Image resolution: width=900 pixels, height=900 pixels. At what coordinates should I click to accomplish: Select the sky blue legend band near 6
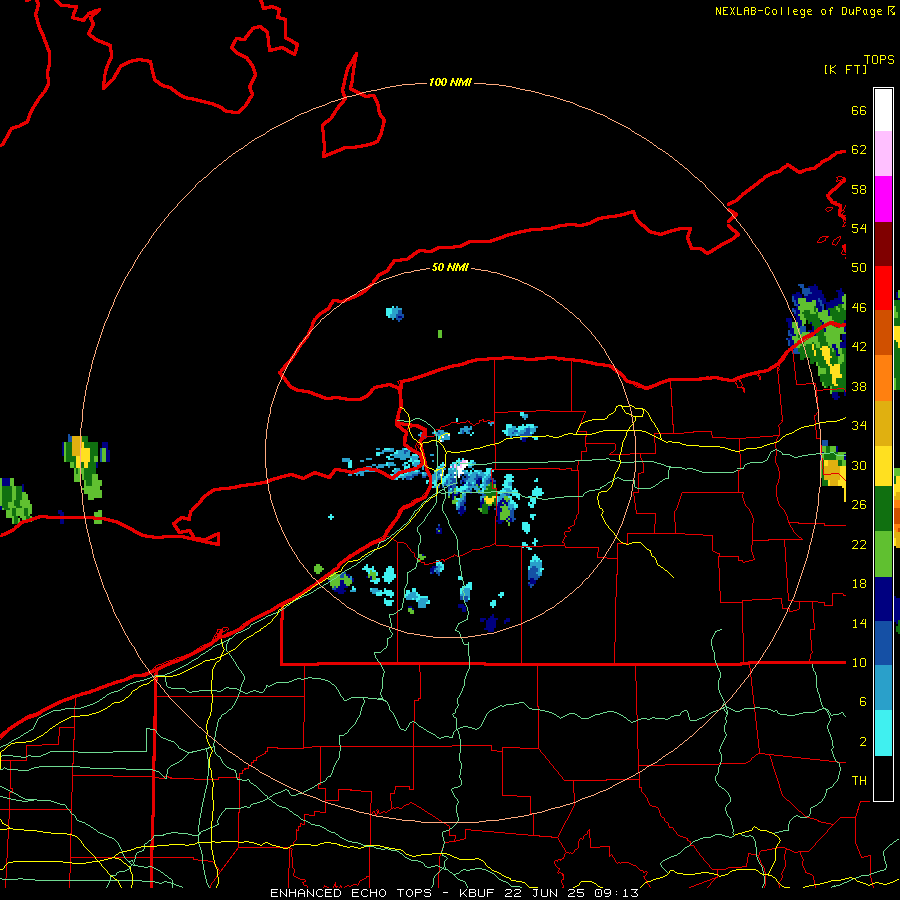pyautogui.click(x=883, y=688)
